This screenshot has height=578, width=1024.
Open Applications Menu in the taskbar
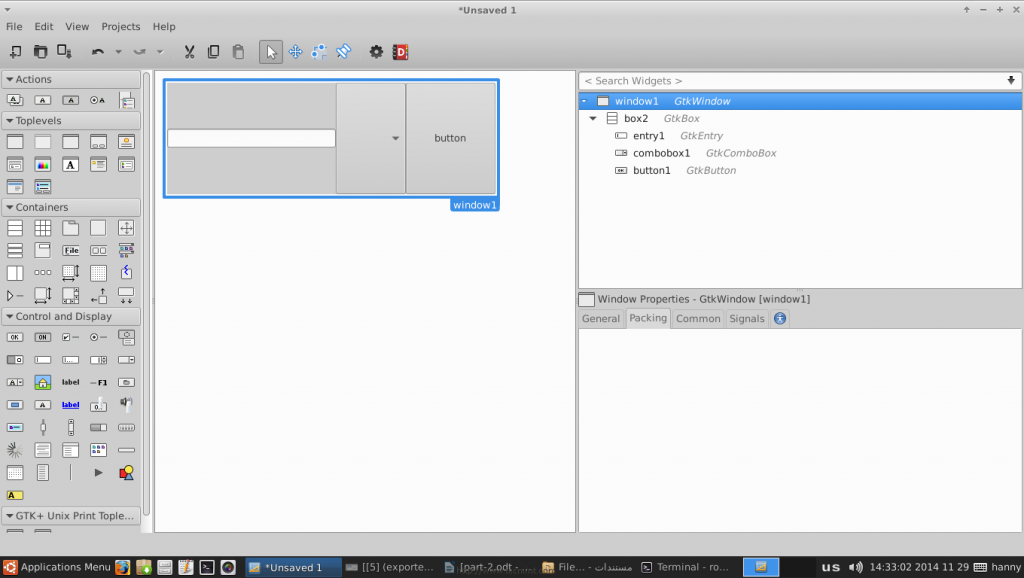point(57,567)
